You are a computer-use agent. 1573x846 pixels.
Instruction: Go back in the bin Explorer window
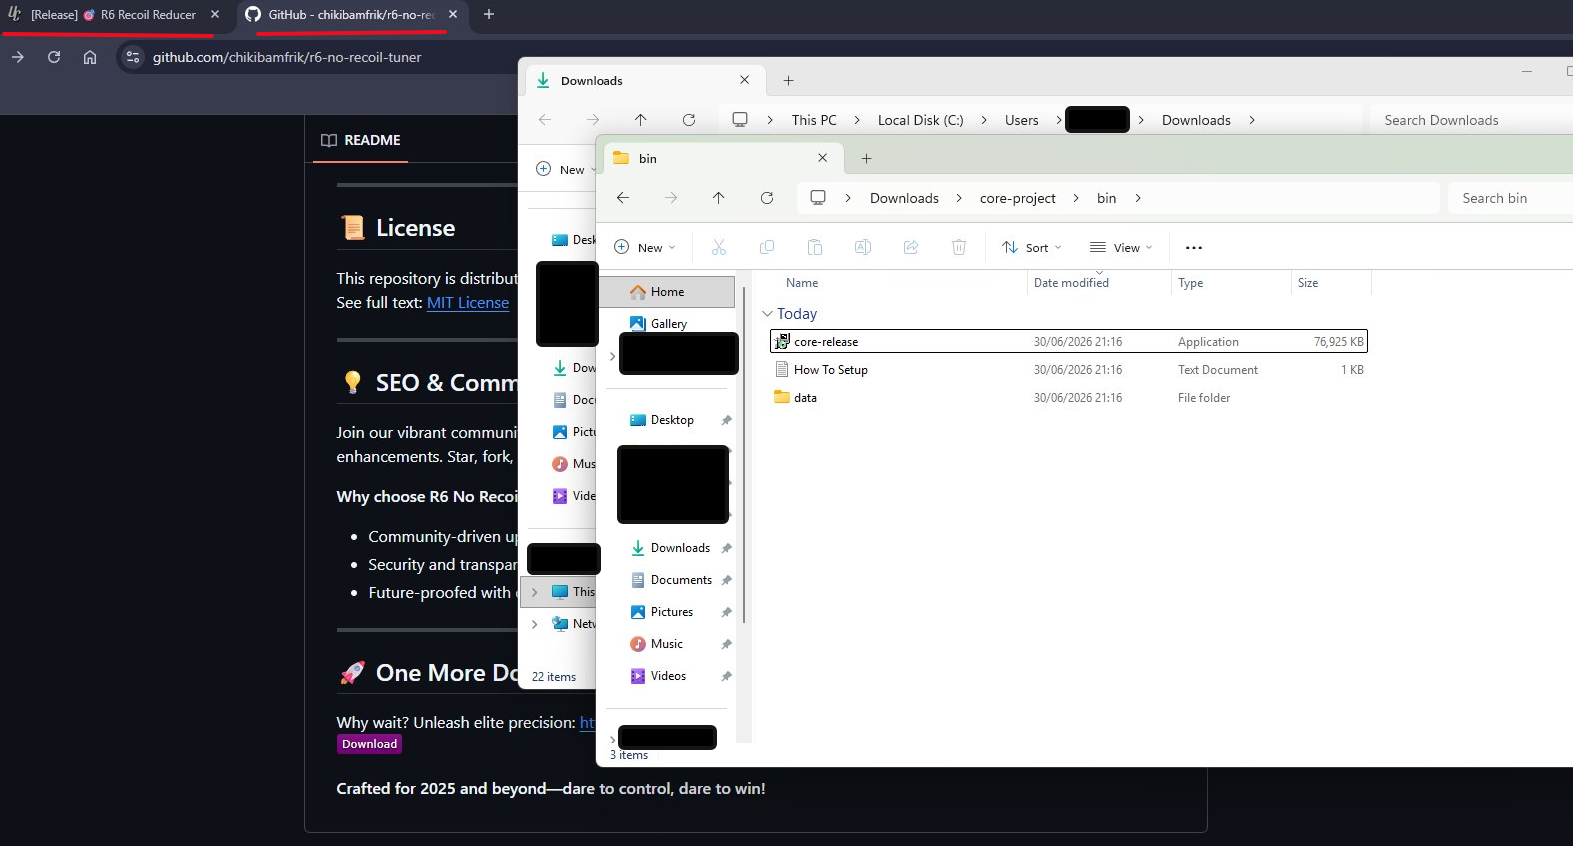point(623,198)
